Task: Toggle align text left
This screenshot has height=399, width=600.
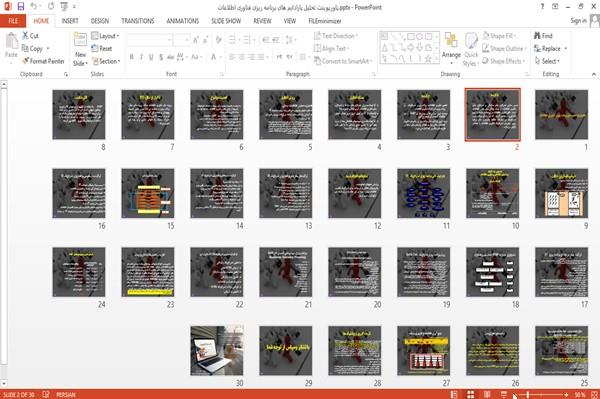Action: click(x=232, y=57)
